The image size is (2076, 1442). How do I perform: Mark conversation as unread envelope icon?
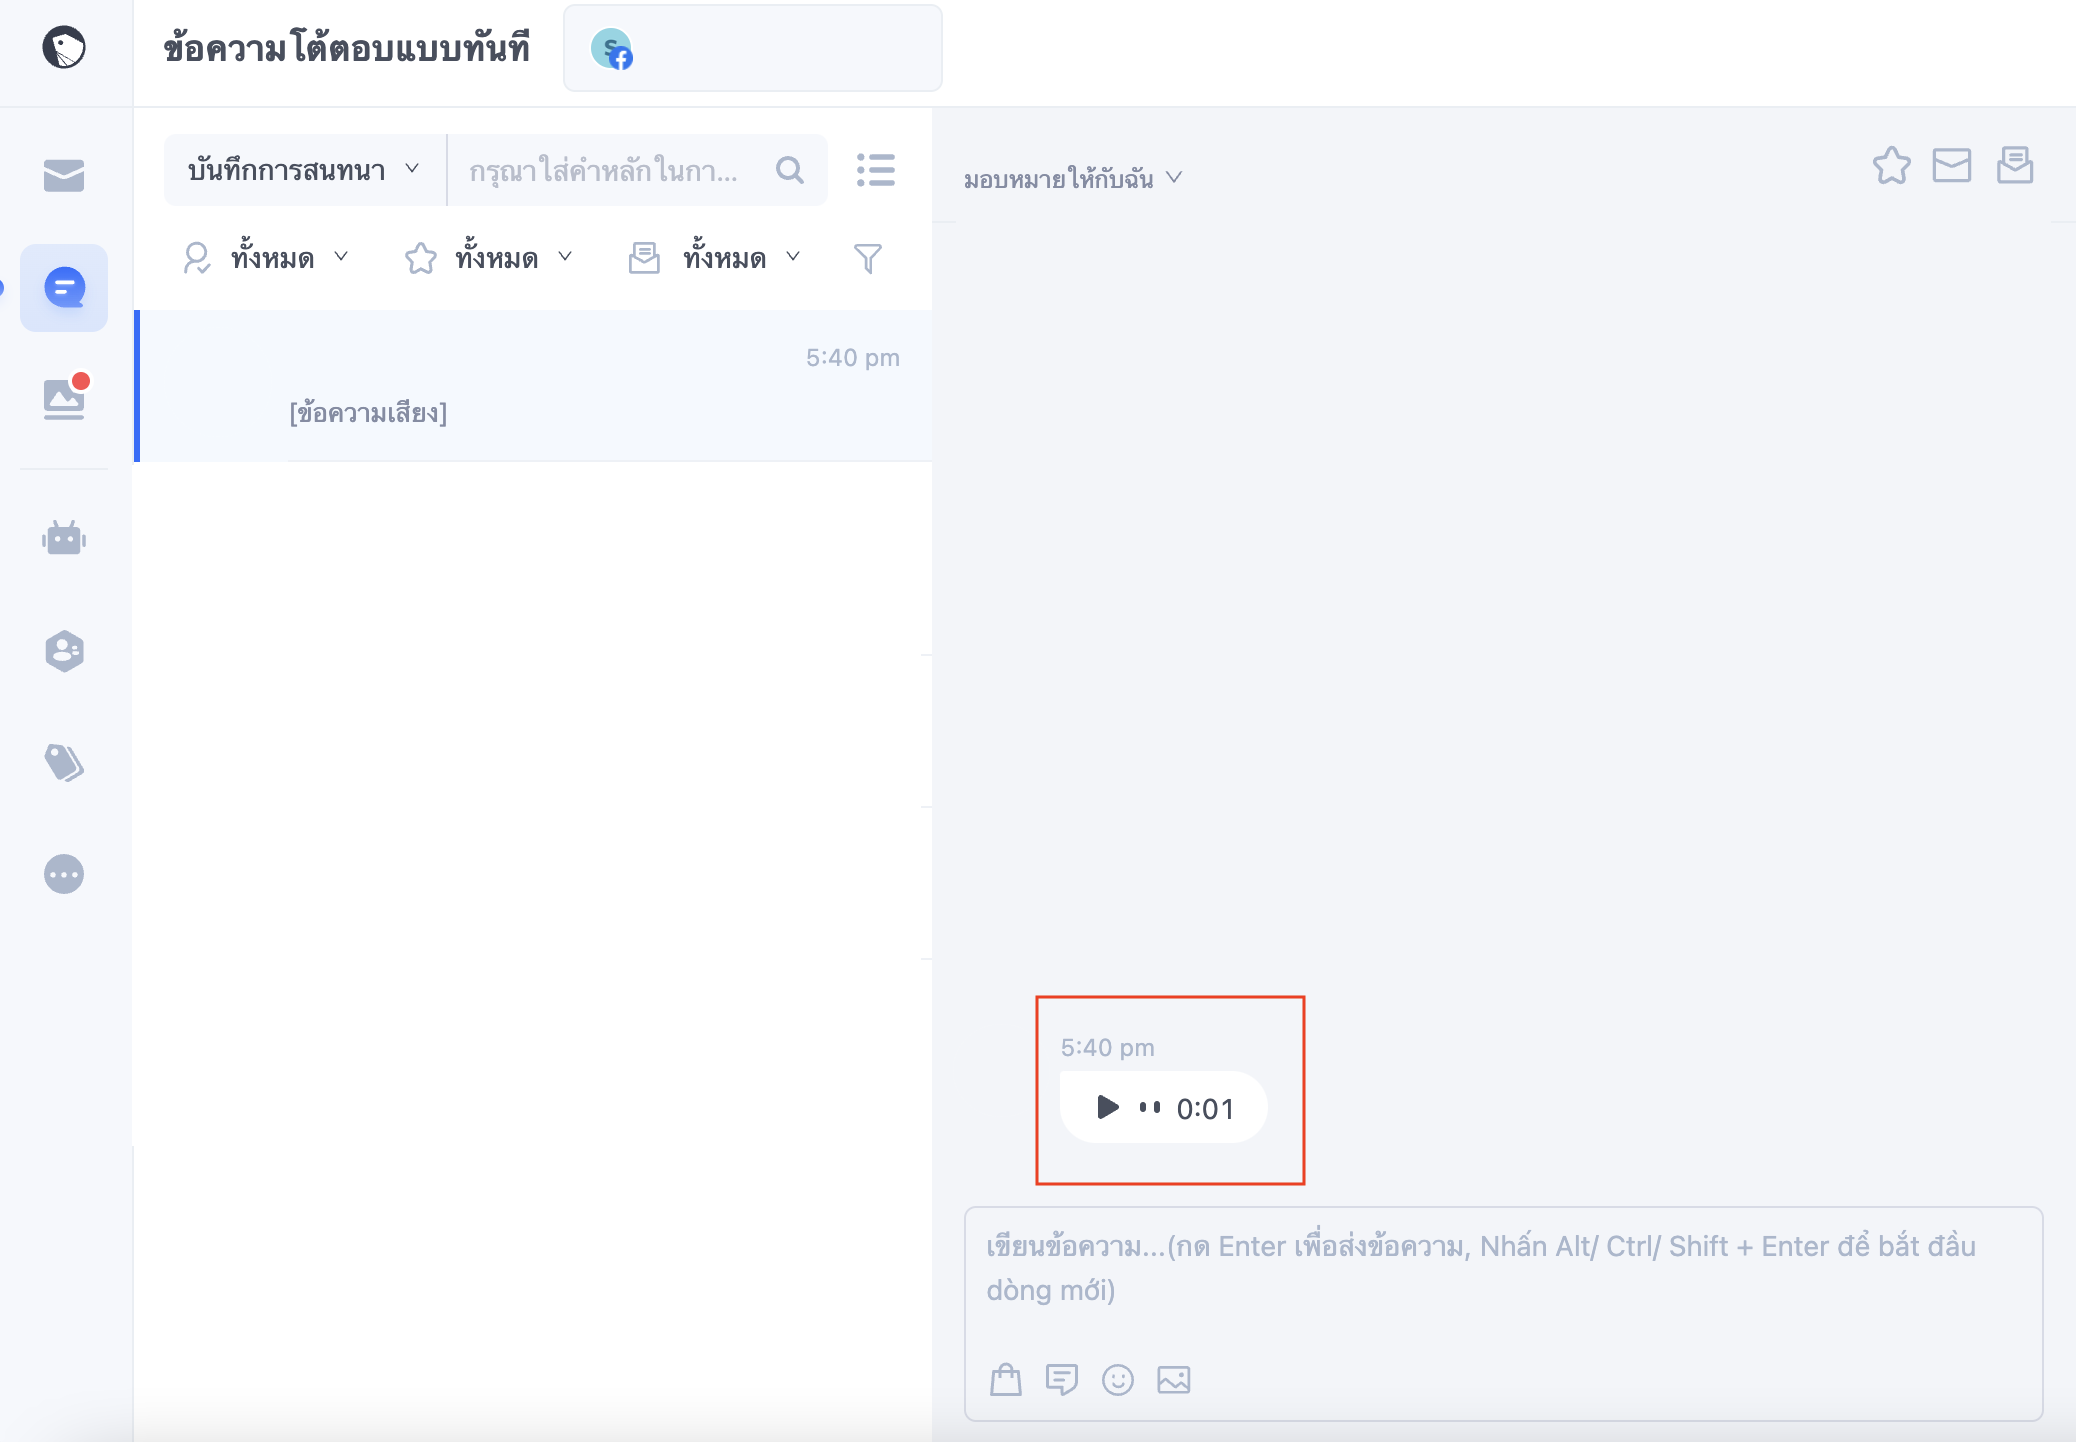pyautogui.click(x=1952, y=166)
